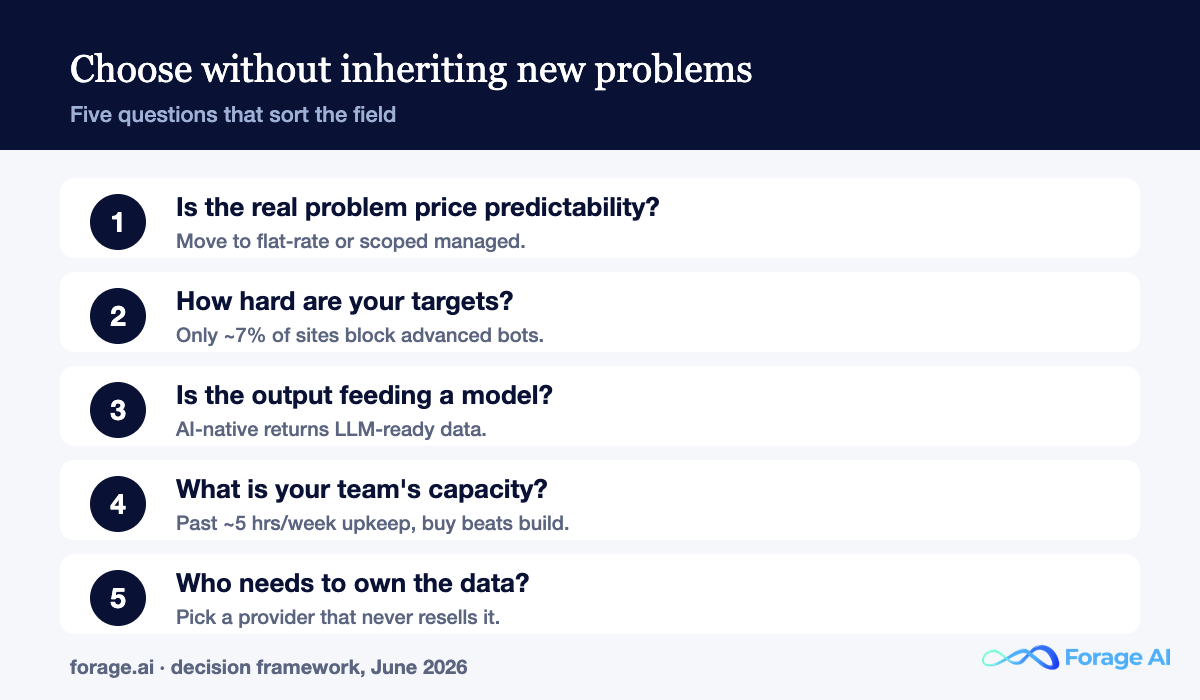Image resolution: width=1200 pixels, height=700 pixels.
Task: Open the forage.ai footer link
Action: 112,666
